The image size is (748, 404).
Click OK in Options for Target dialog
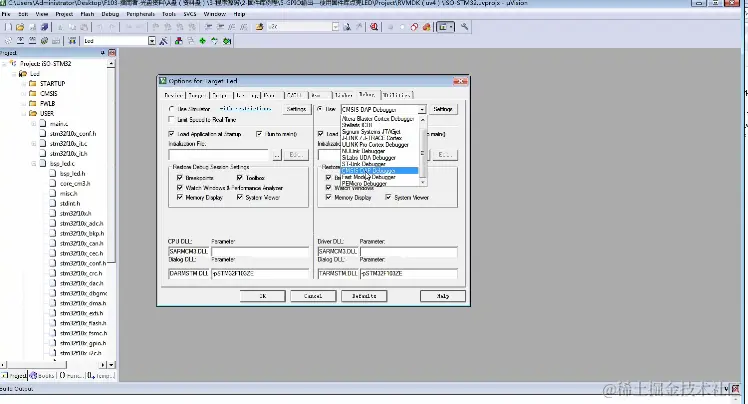click(x=262, y=296)
